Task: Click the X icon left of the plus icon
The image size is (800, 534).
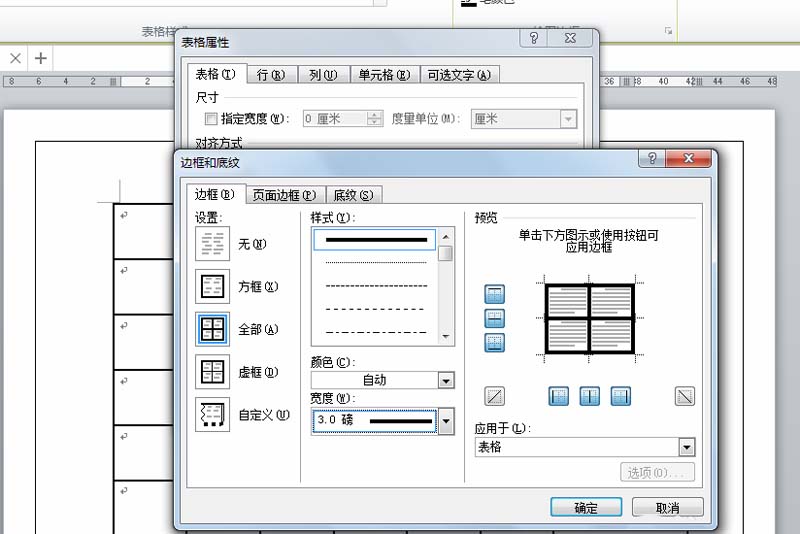Action: 15,58
